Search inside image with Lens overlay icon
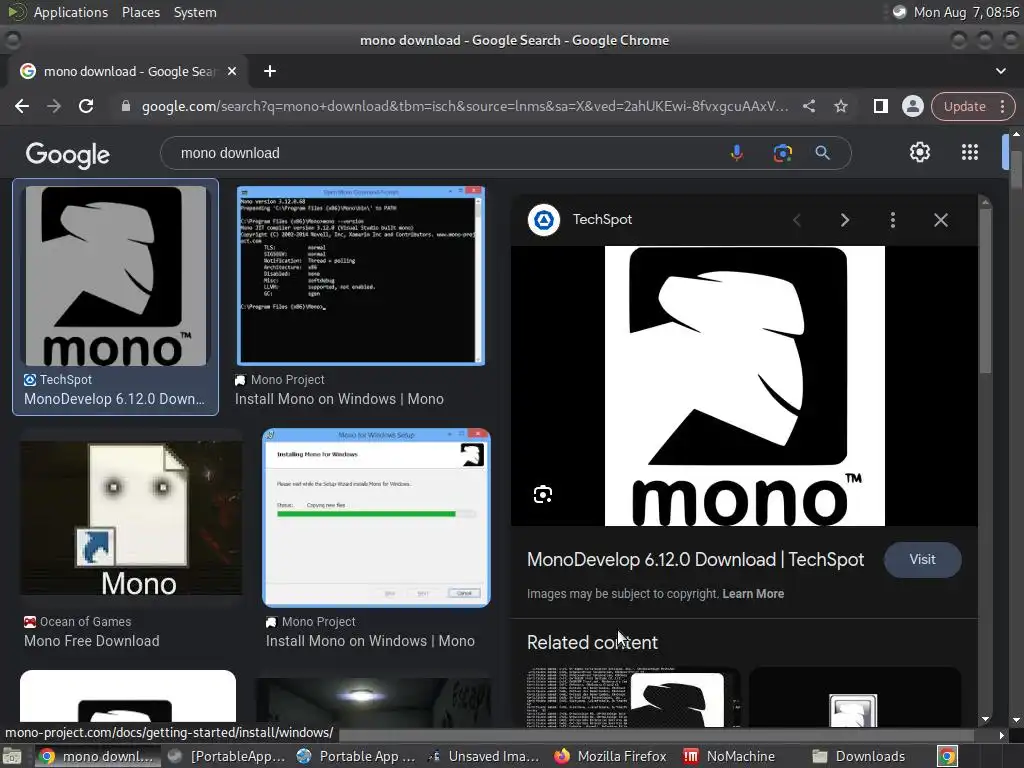1024x768 pixels. tap(543, 494)
